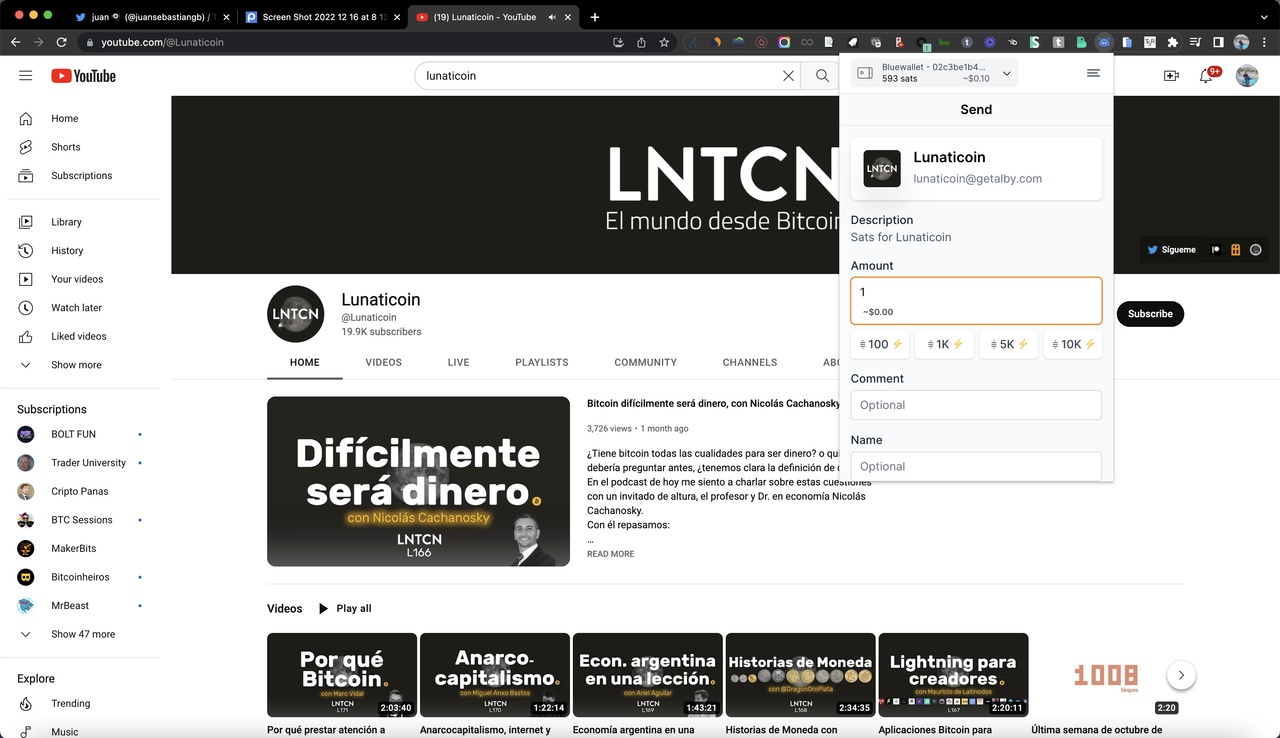The height and width of the screenshot is (738, 1280).
Task: Open the YouTube account avatar menu
Action: click(1247, 76)
